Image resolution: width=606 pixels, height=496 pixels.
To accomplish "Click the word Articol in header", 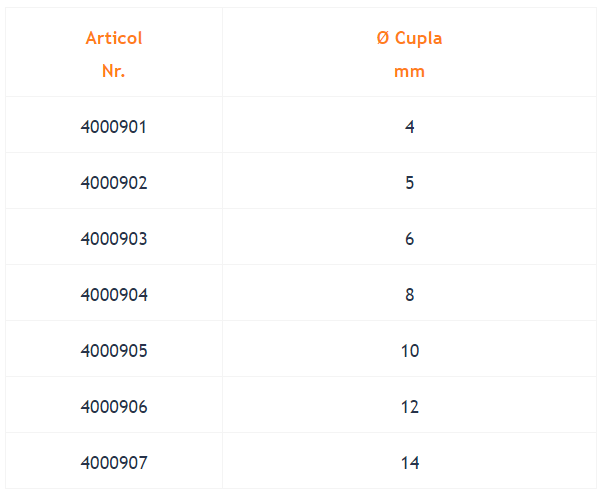I will tap(114, 38).
